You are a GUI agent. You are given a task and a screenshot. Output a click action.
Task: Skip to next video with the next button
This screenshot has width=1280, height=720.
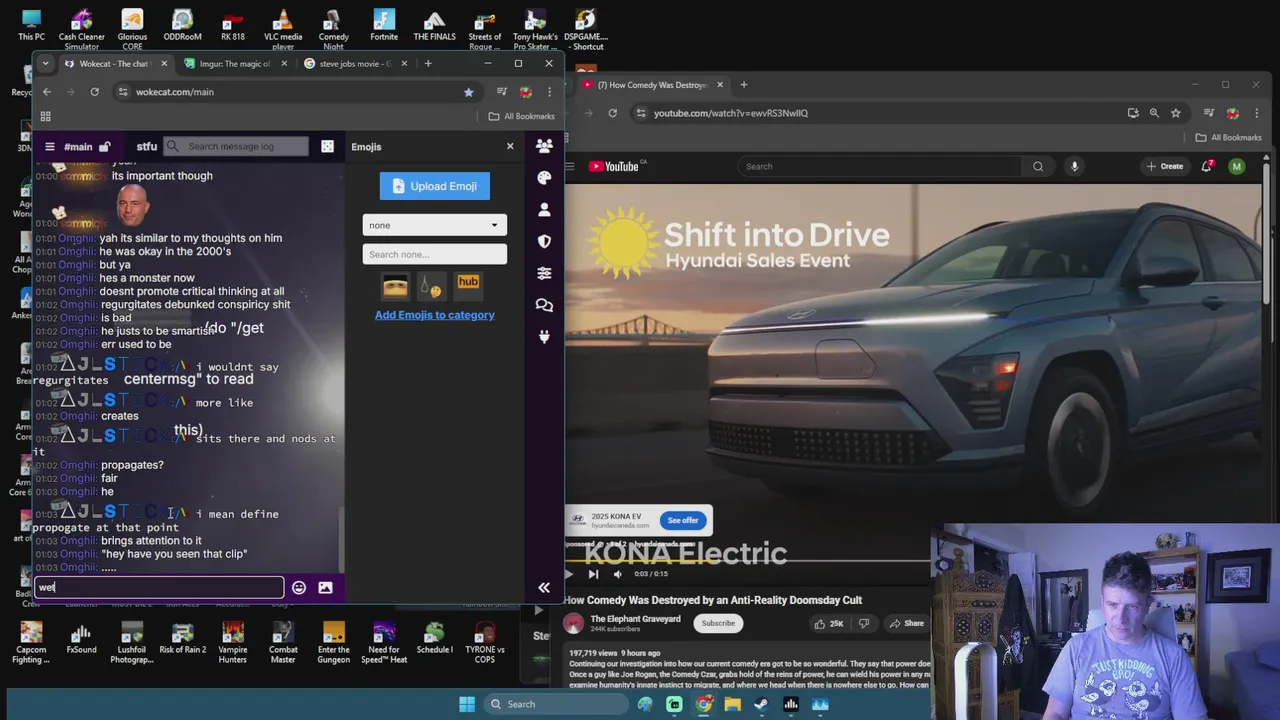coord(593,574)
